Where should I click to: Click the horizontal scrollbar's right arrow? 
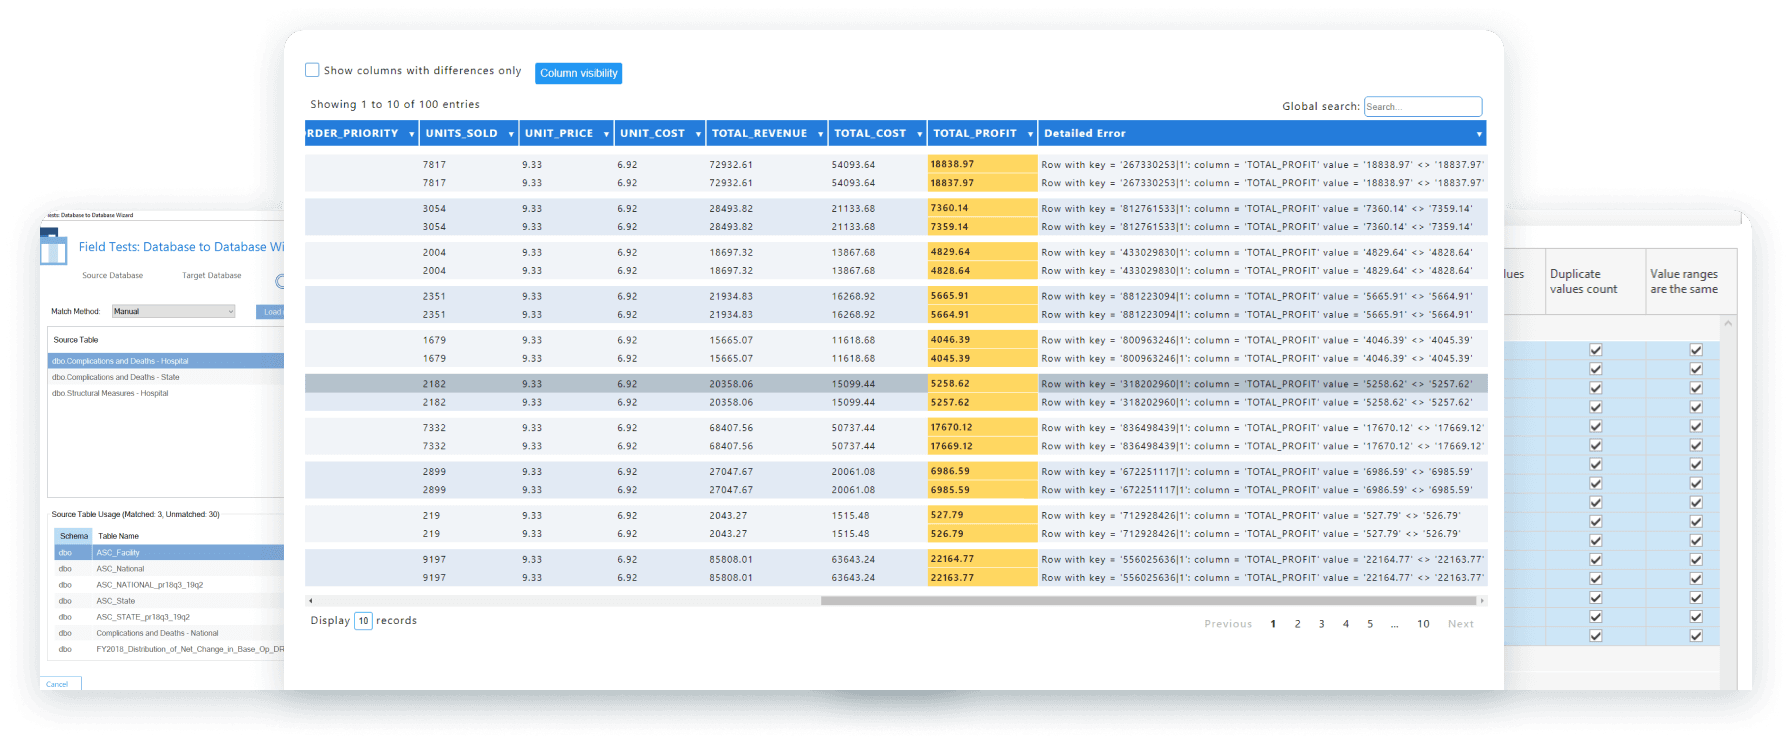1481,601
